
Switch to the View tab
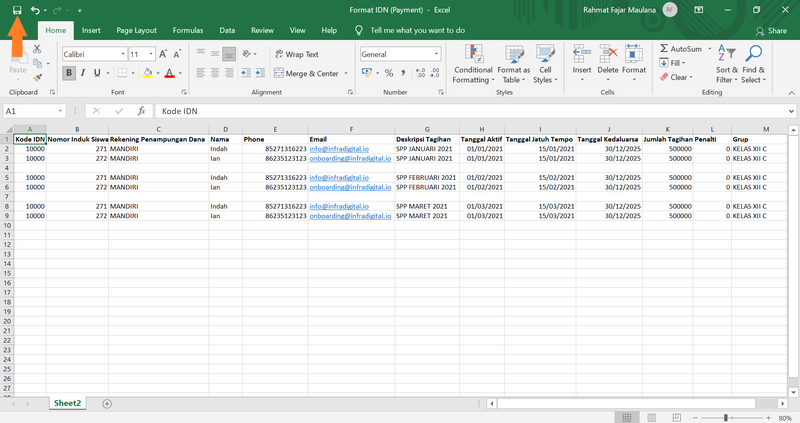pyautogui.click(x=297, y=31)
